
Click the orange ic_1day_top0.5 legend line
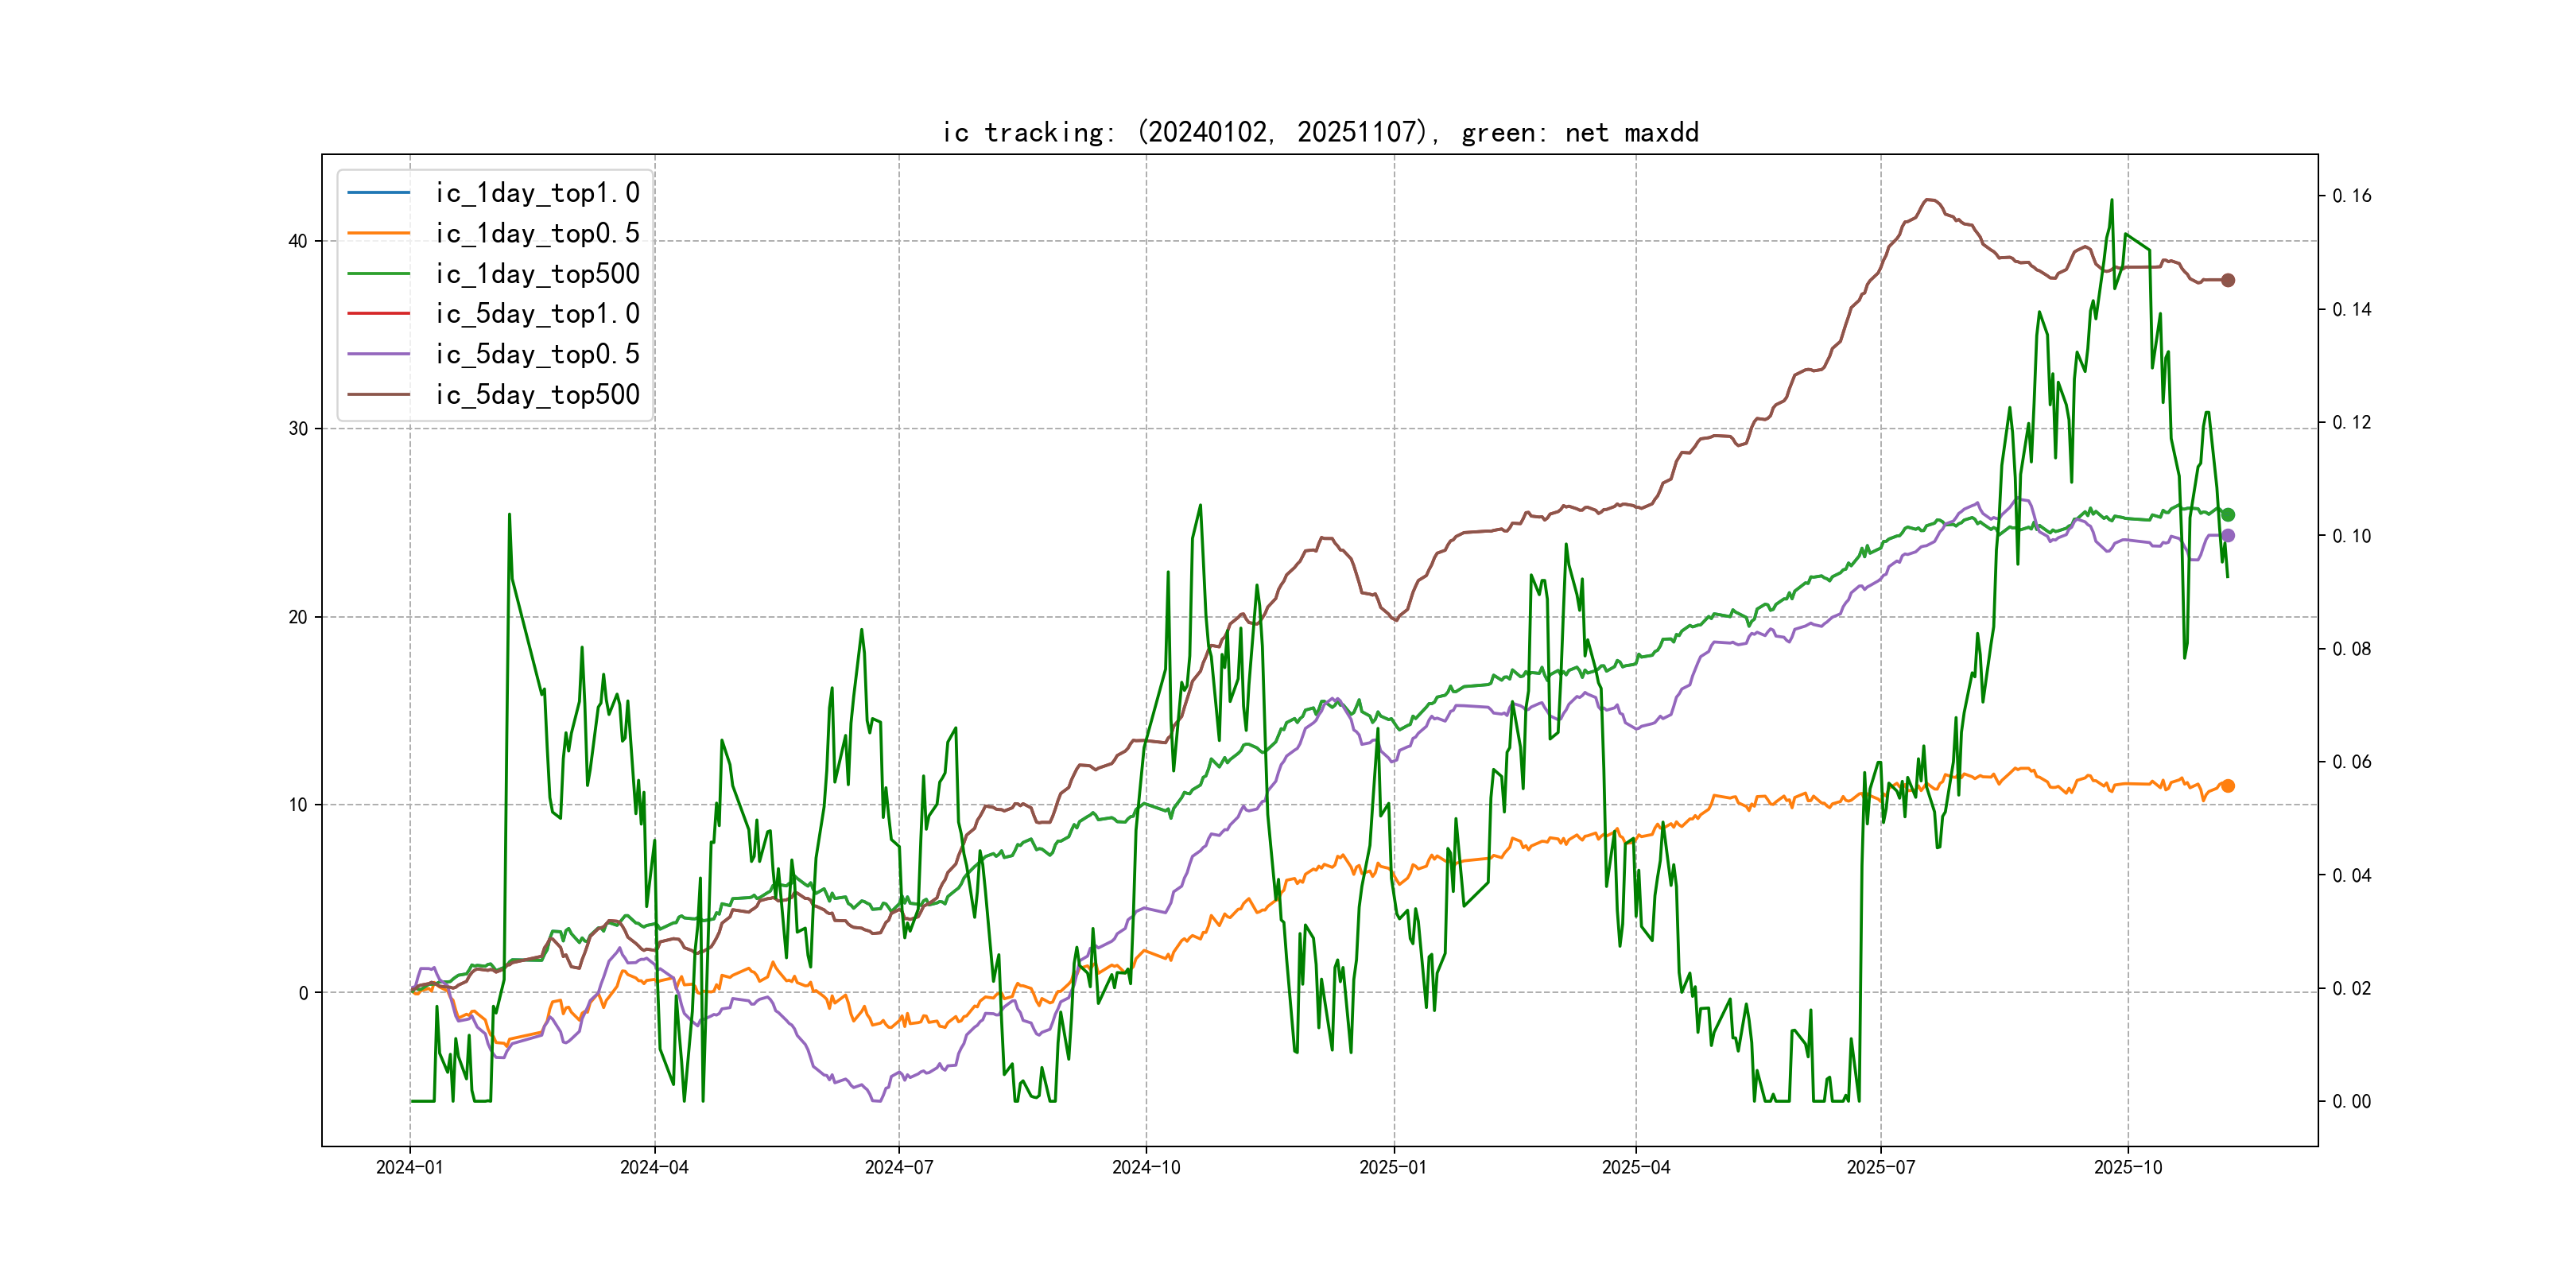[378, 233]
